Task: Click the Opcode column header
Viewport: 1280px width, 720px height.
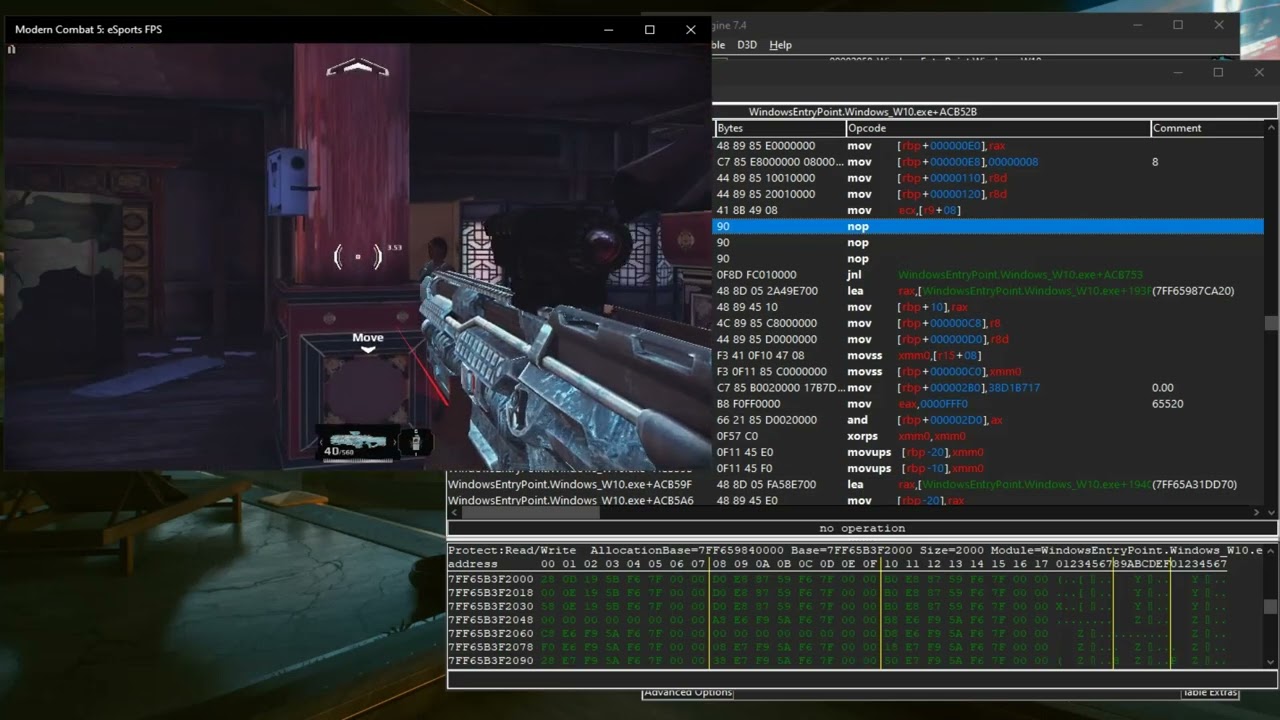Action: click(998, 128)
